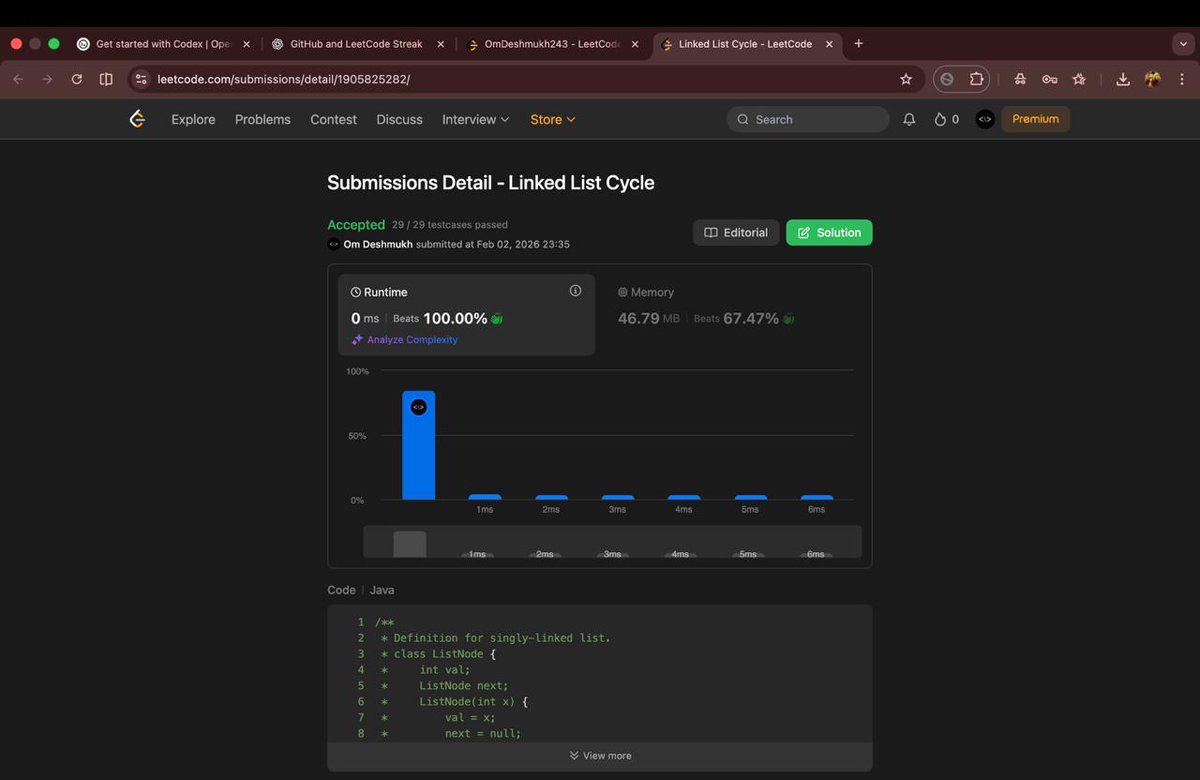Viewport: 1200px width, 780px height.
Task: View site information icon in address bar
Action: [141, 79]
